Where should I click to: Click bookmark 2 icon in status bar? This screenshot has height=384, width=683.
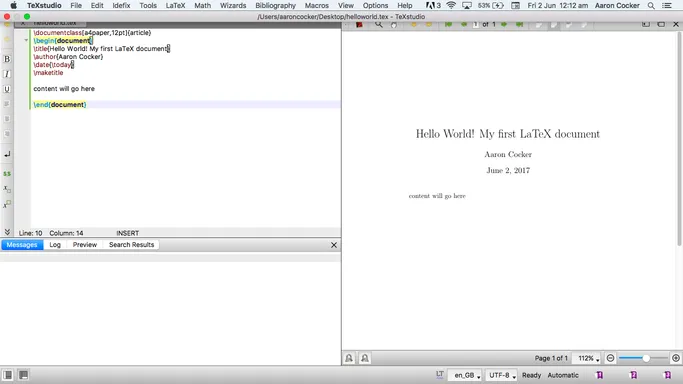pos(633,375)
